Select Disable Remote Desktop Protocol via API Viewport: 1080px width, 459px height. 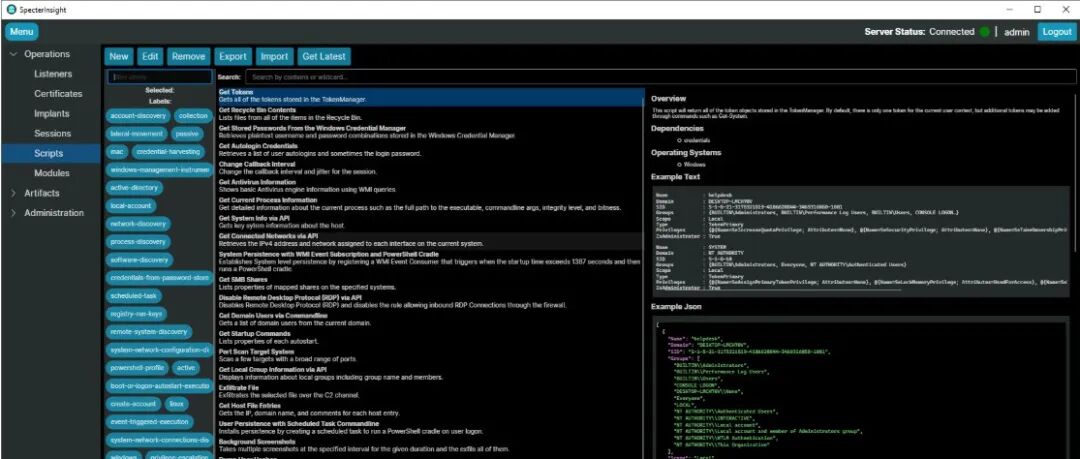(430, 301)
